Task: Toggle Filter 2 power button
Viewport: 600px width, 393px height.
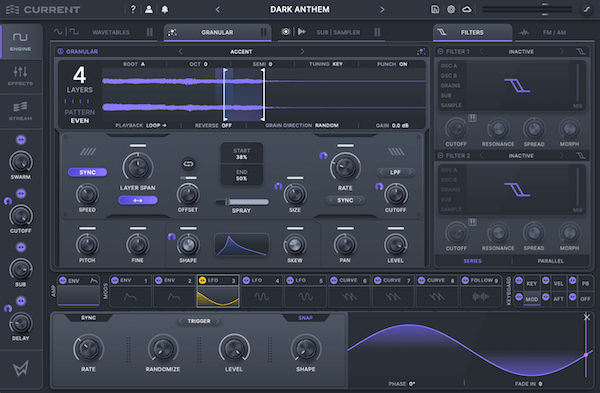Action: (440, 155)
